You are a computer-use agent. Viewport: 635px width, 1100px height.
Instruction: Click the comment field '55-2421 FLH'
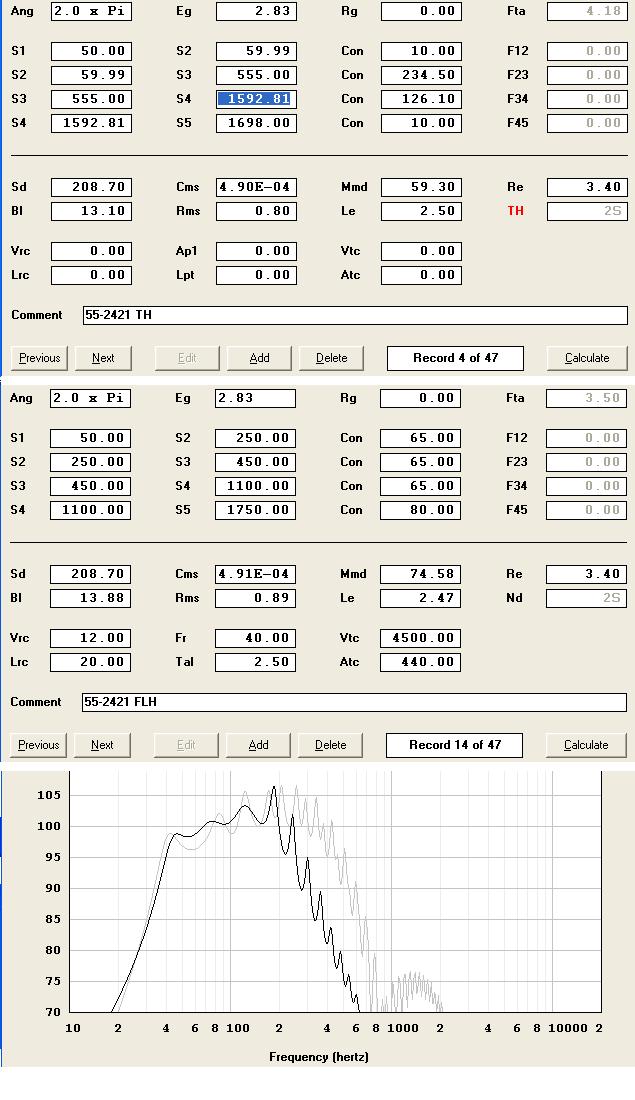click(x=354, y=702)
